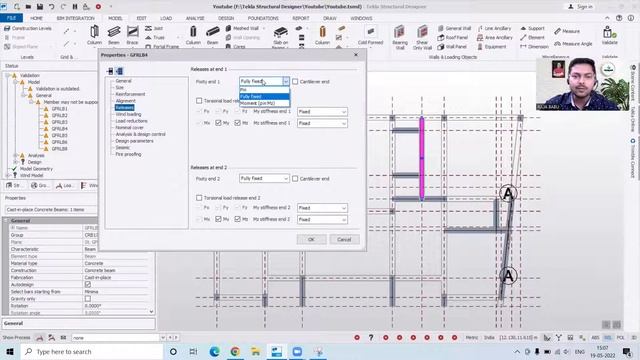Select the timber Column tool
The image size is (640, 360).
coord(322,35)
